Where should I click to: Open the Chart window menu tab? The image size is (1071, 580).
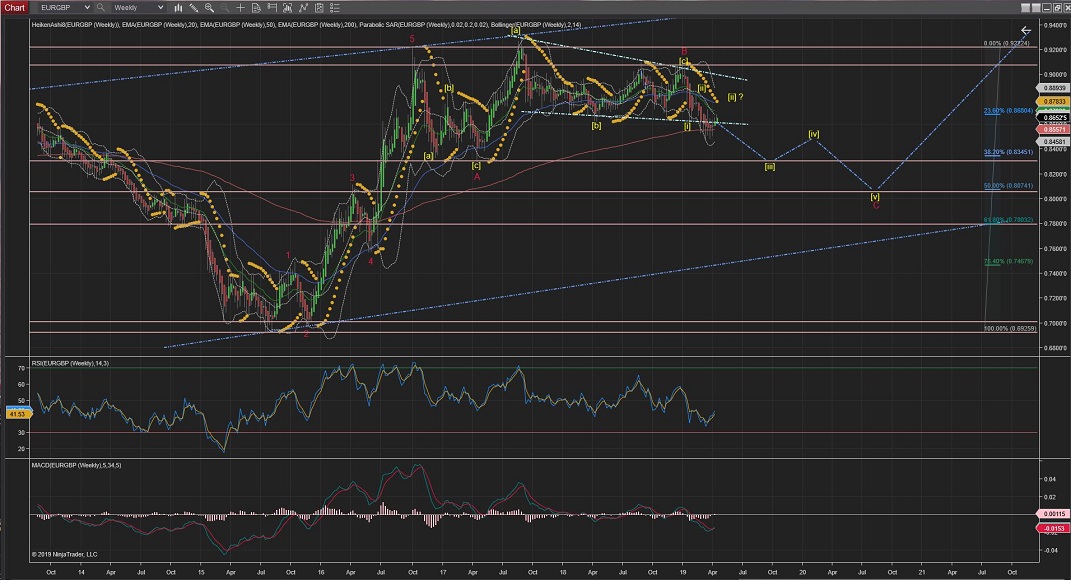tap(14, 8)
